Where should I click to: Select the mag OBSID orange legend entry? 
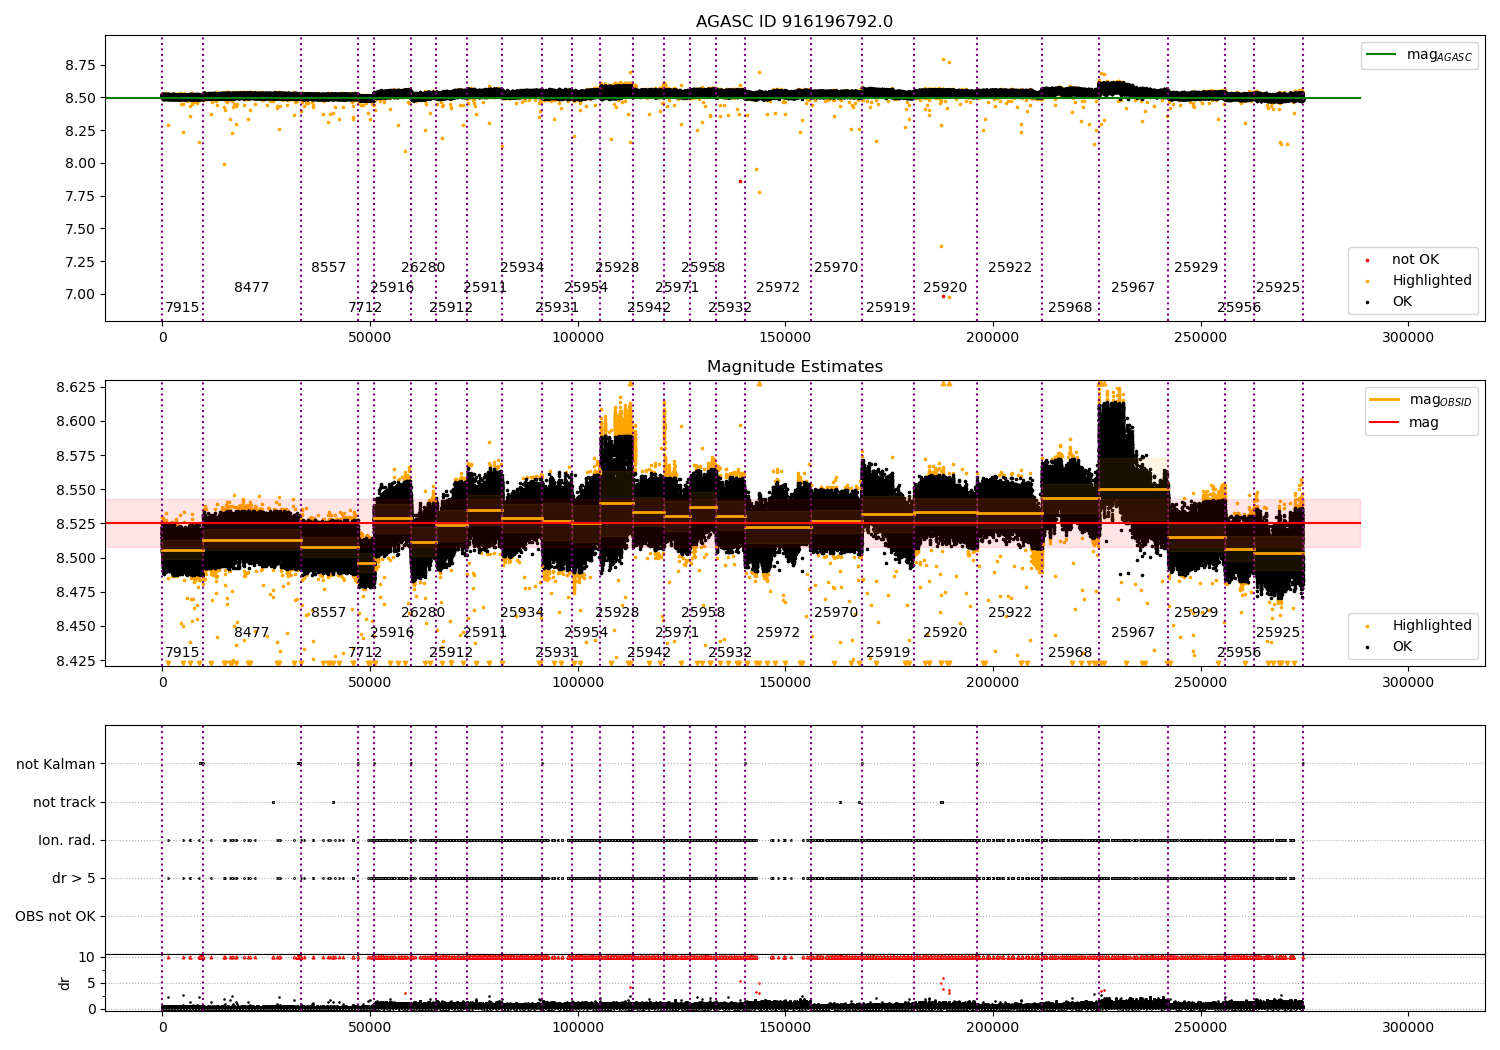(1420, 400)
